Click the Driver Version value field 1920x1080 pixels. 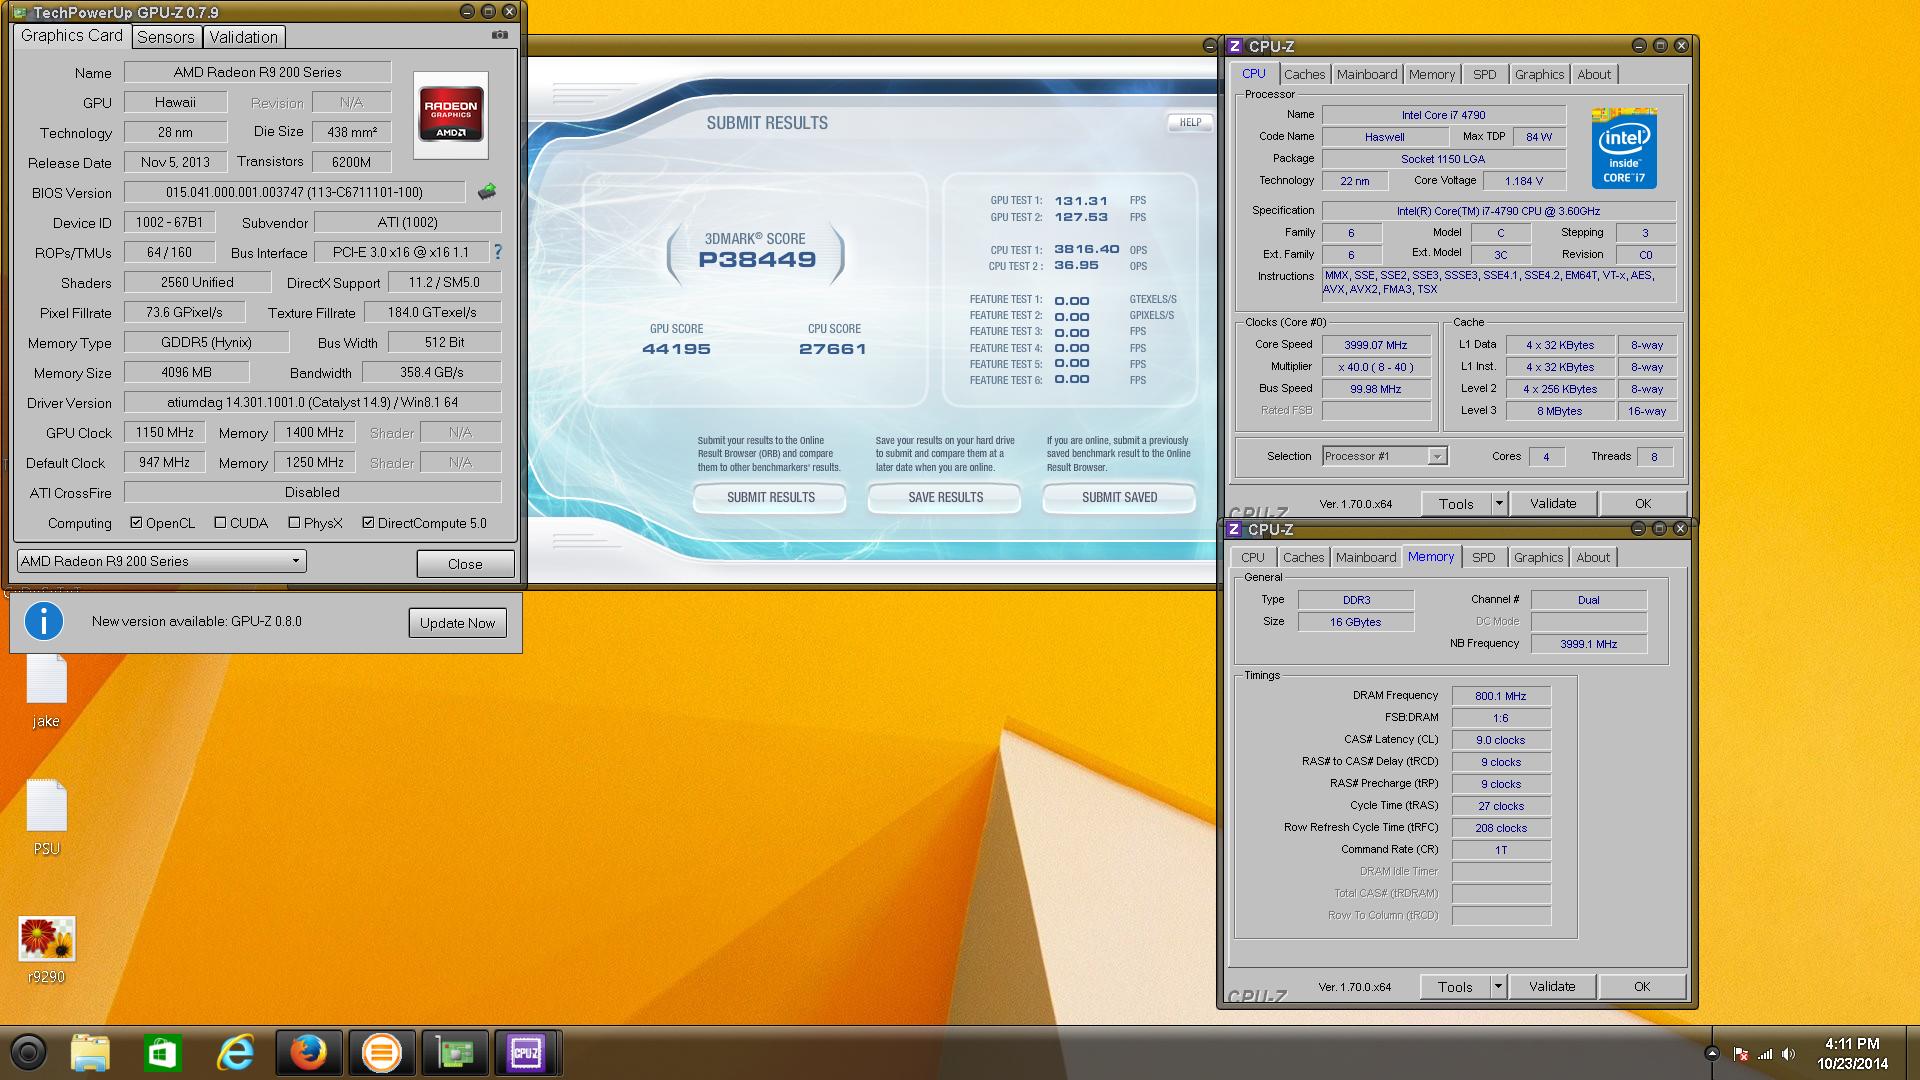312,402
